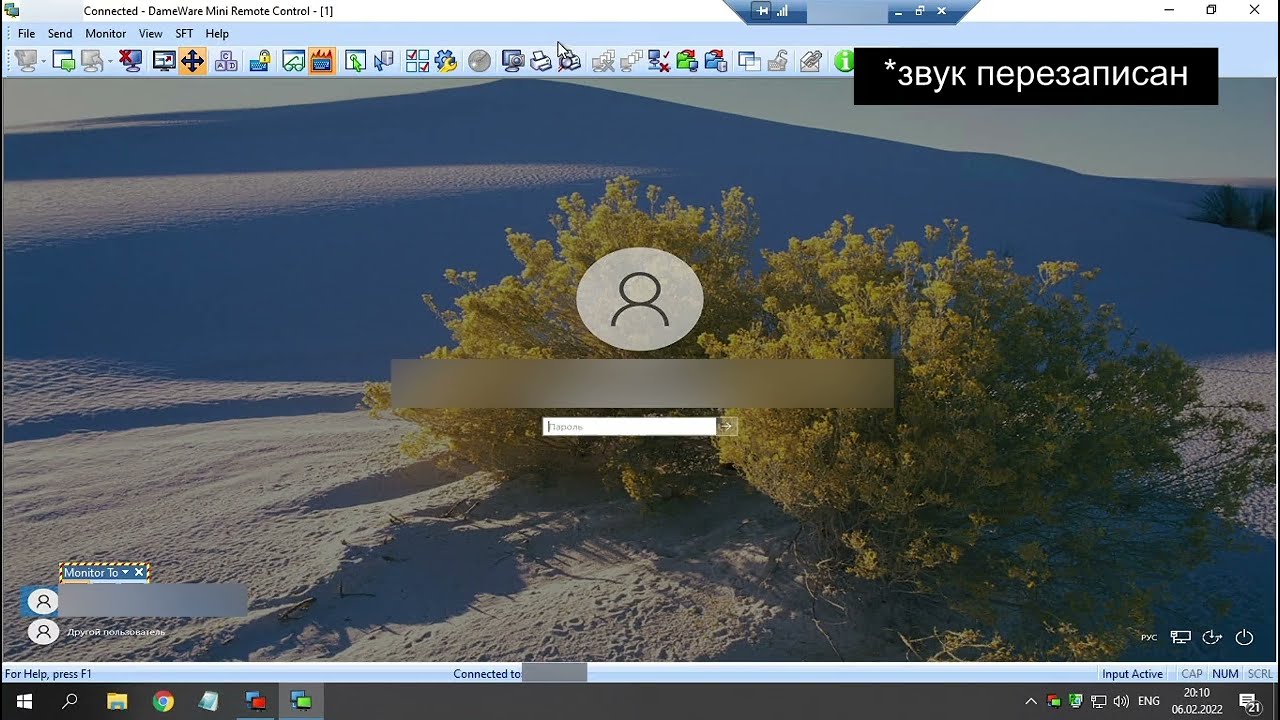This screenshot has height=720, width=1280.
Task: Open the Connect icon dropdown arrow
Action: click(42, 61)
